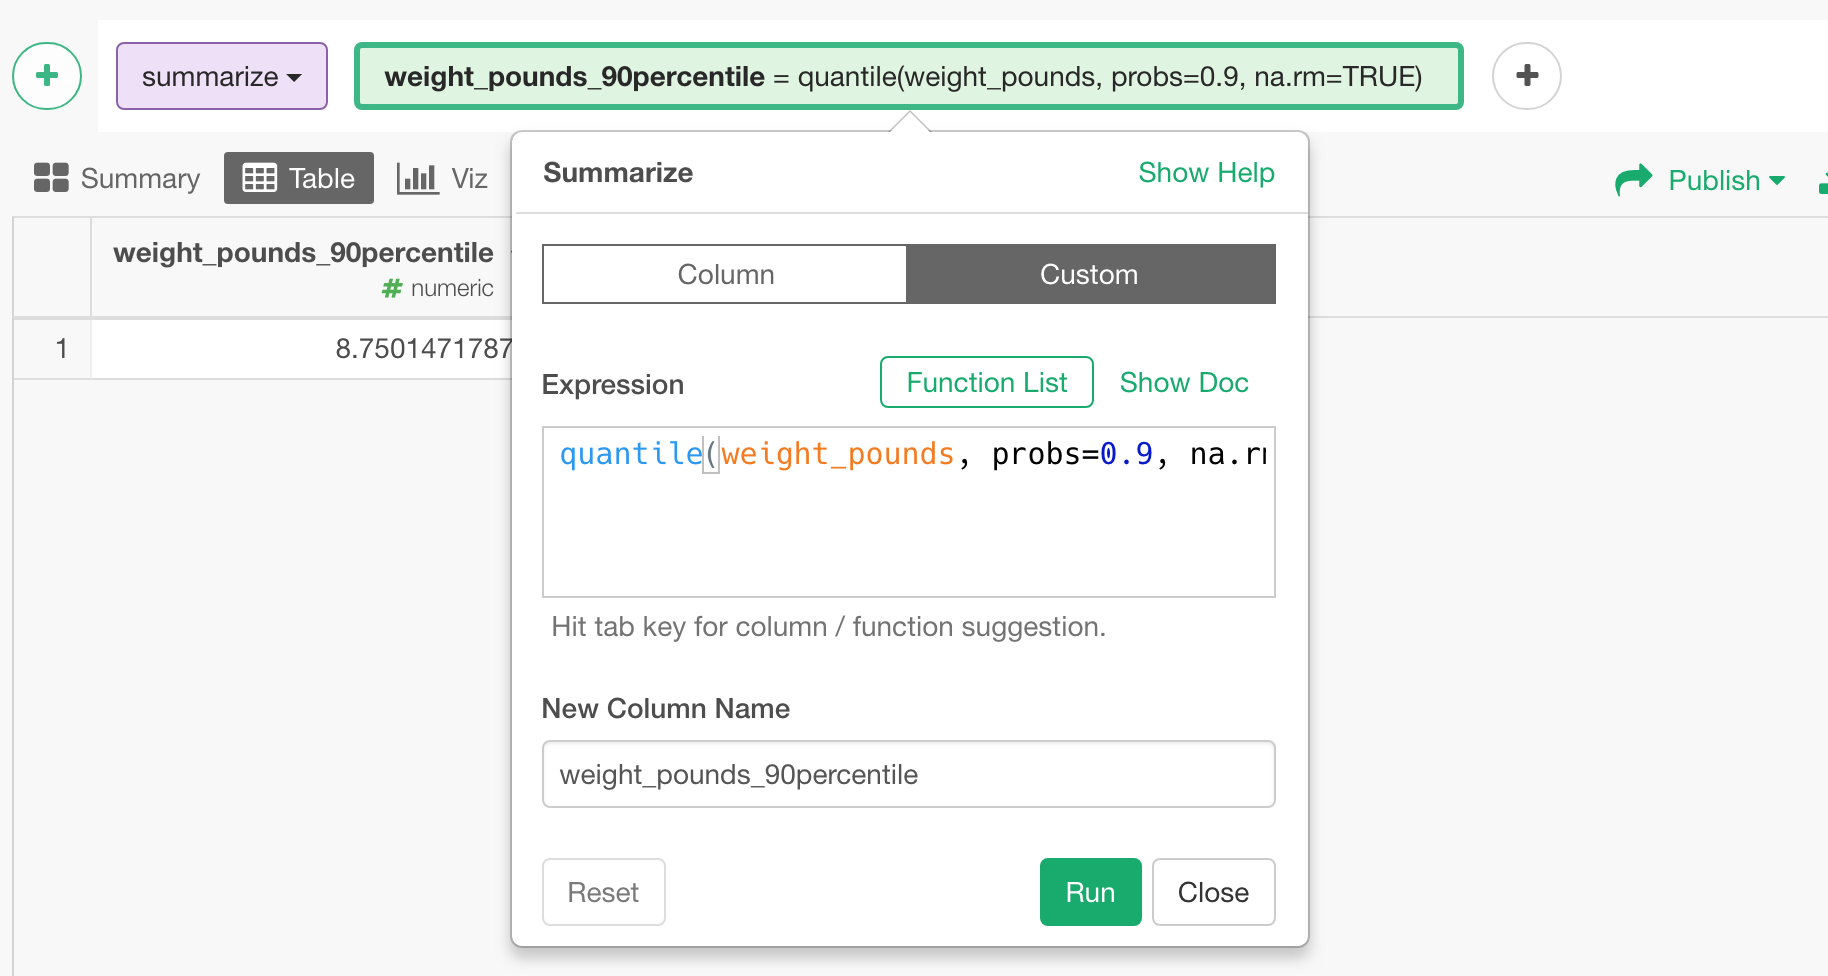
Task: Open the summarize step dropdown
Action: pyautogui.click(x=222, y=76)
